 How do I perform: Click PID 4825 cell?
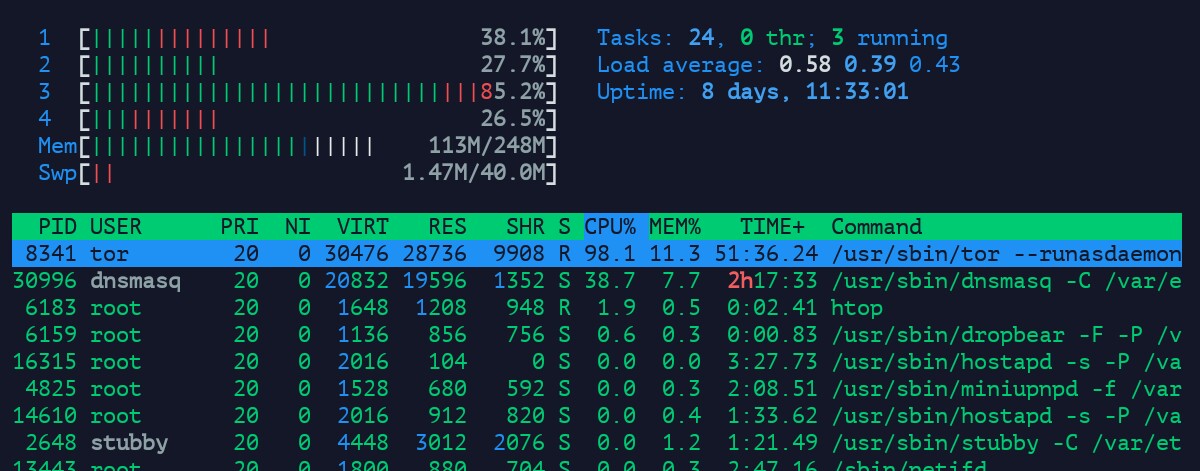(52, 388)
